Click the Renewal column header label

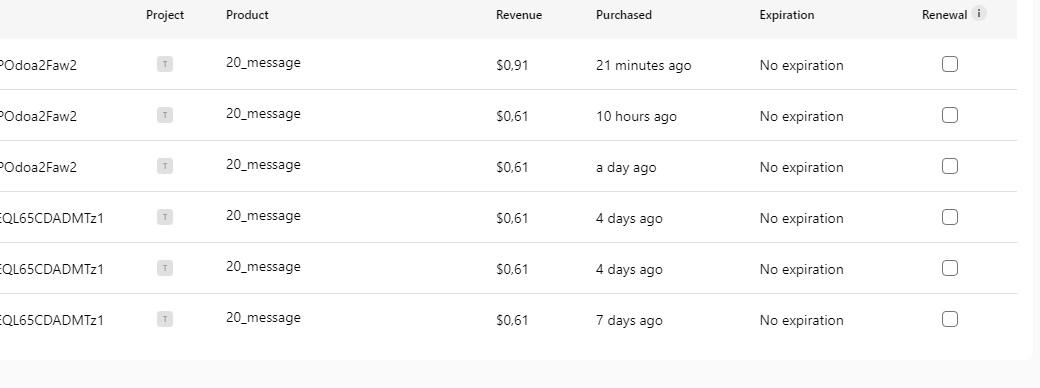click(944, 15)
